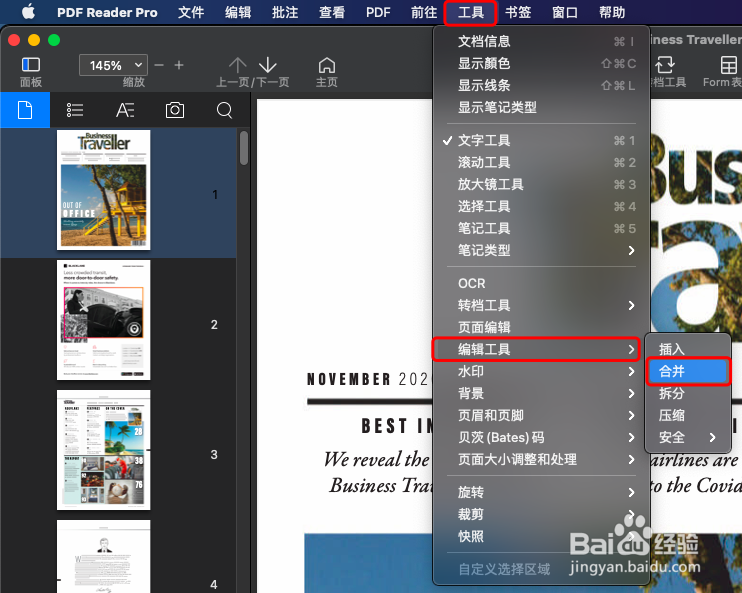
Task: Show the outline list sidebar tab
Action: tap(75, 110)
